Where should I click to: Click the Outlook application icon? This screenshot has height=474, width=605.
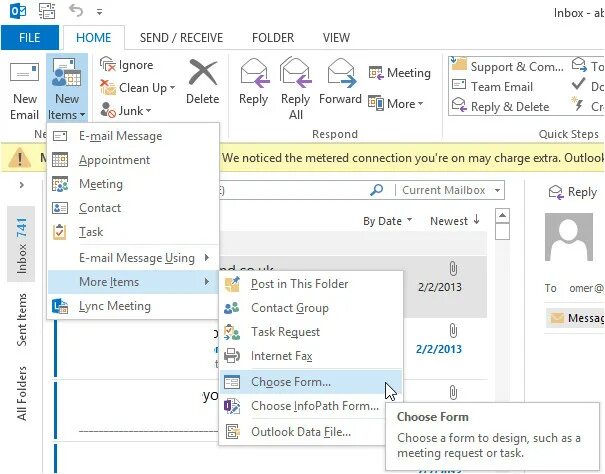click(x=18, y=11)
